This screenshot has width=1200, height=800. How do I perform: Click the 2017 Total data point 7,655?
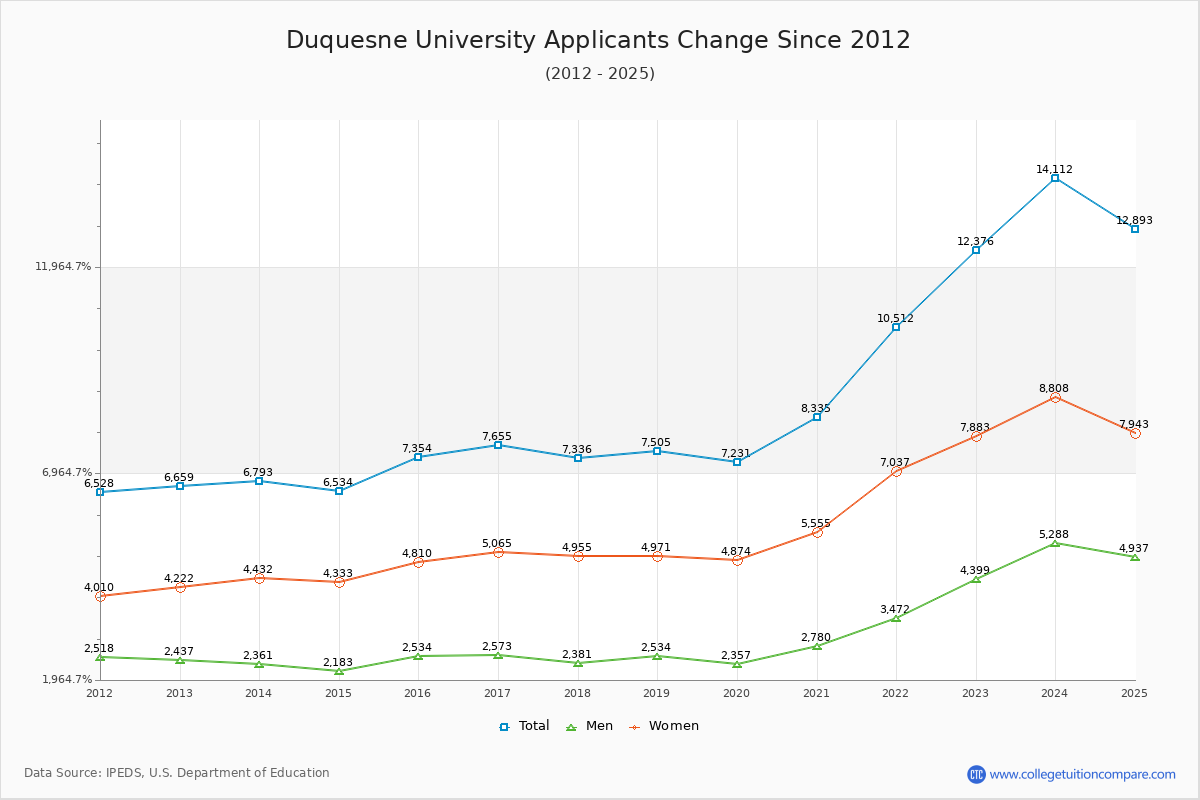[x=498, y=445]
